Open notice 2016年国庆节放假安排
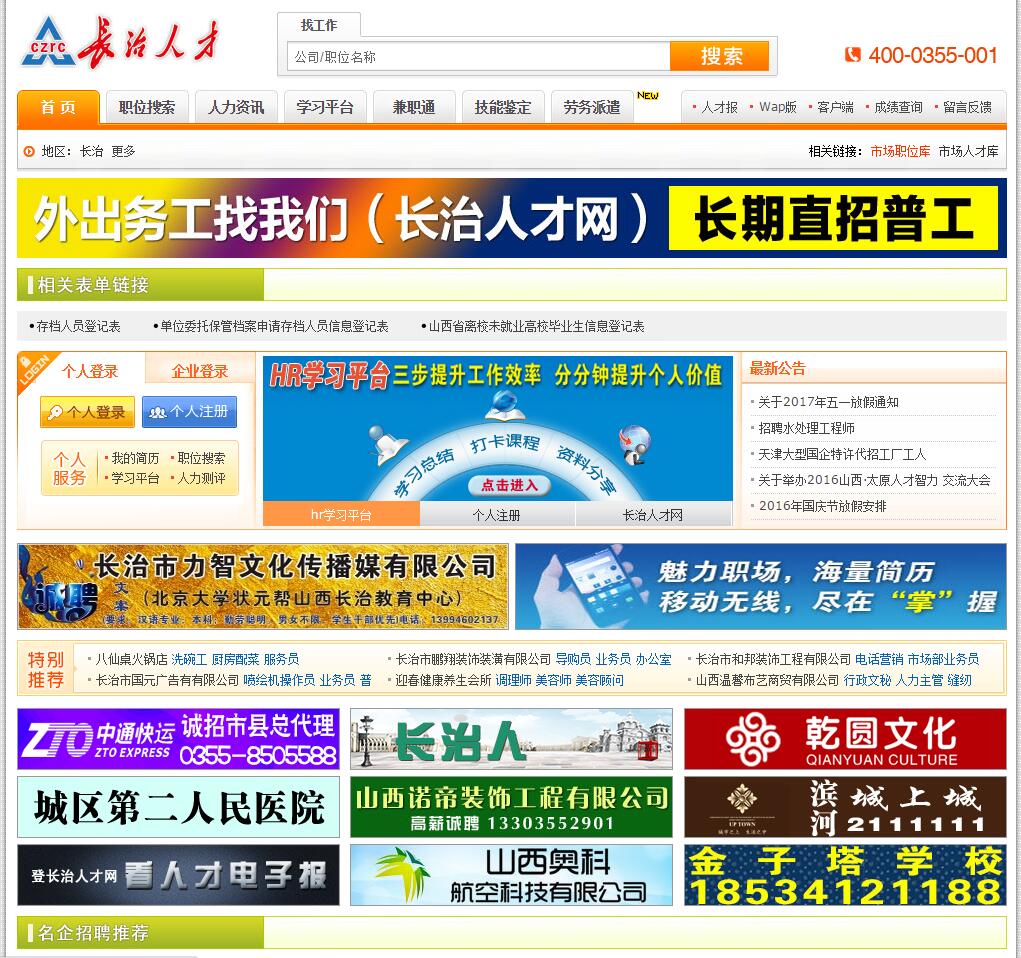 click(x=822, y=506)
